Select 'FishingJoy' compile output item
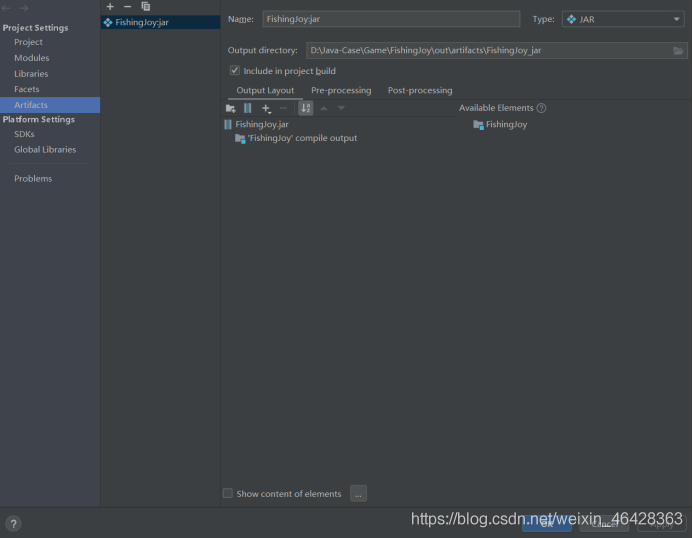The image size is (693, 538). tap(296, 138)
